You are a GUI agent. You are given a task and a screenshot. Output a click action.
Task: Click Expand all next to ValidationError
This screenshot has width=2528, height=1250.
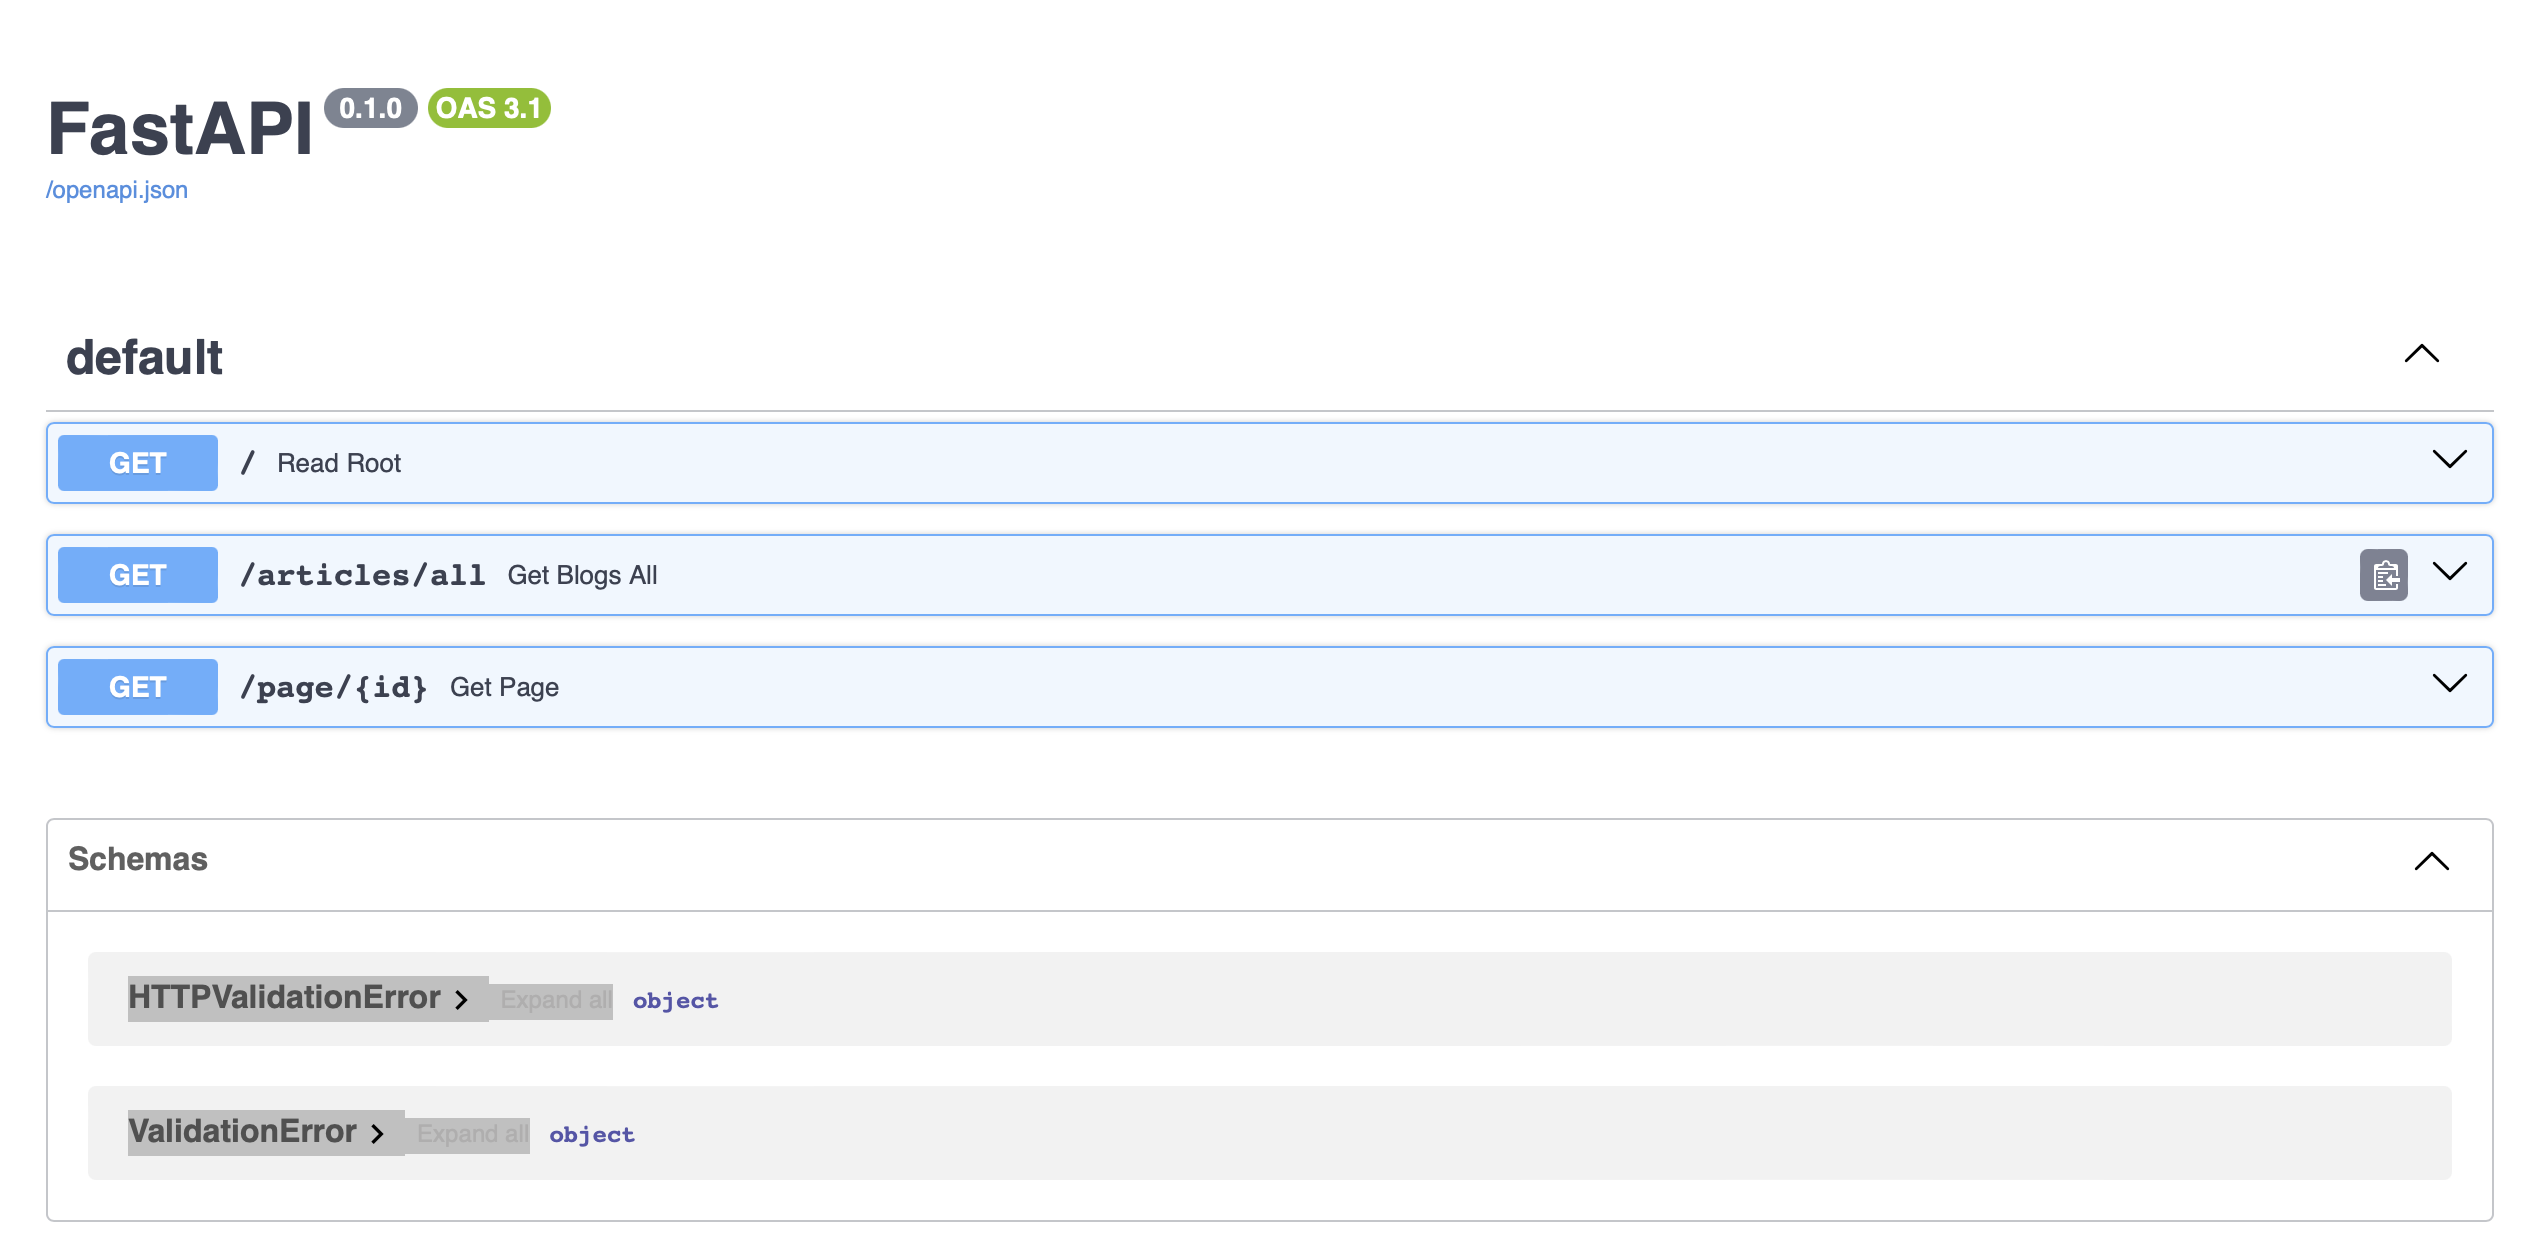point(472,1134)
